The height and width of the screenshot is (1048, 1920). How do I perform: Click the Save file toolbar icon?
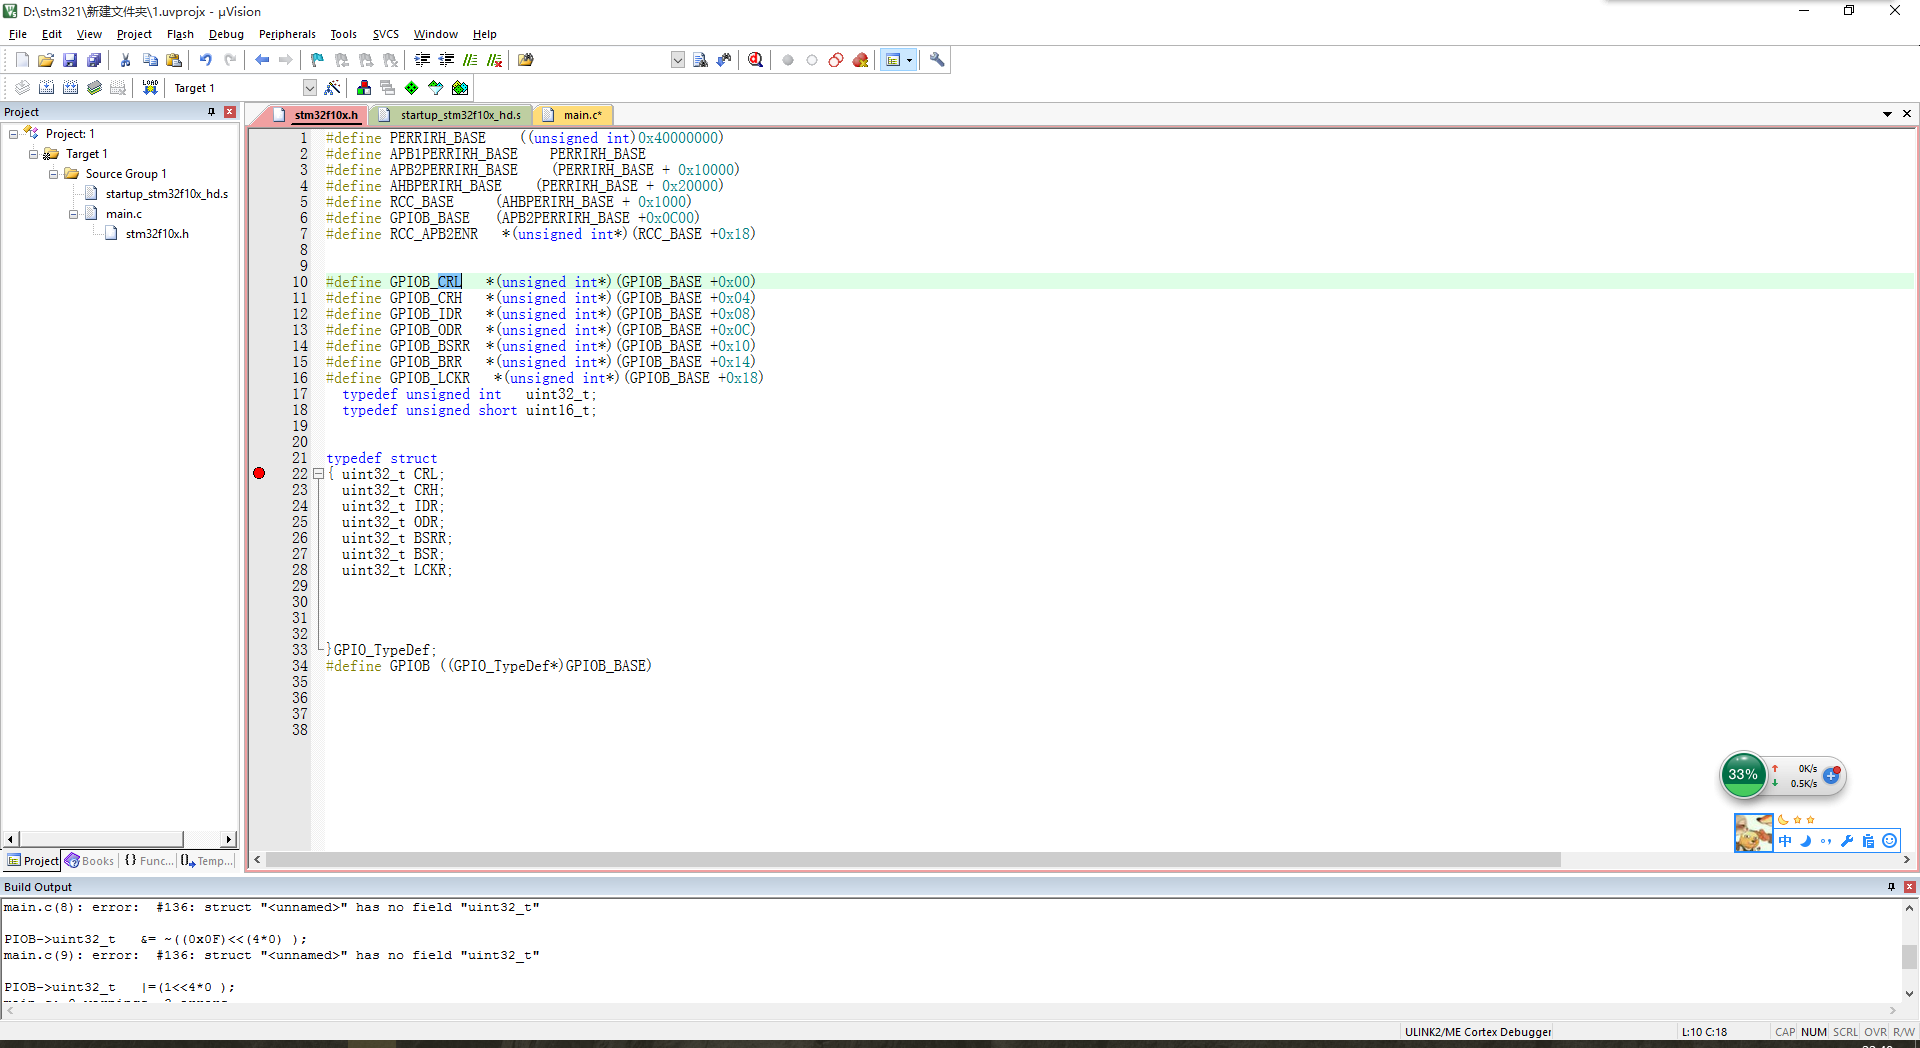pos(70,60)
